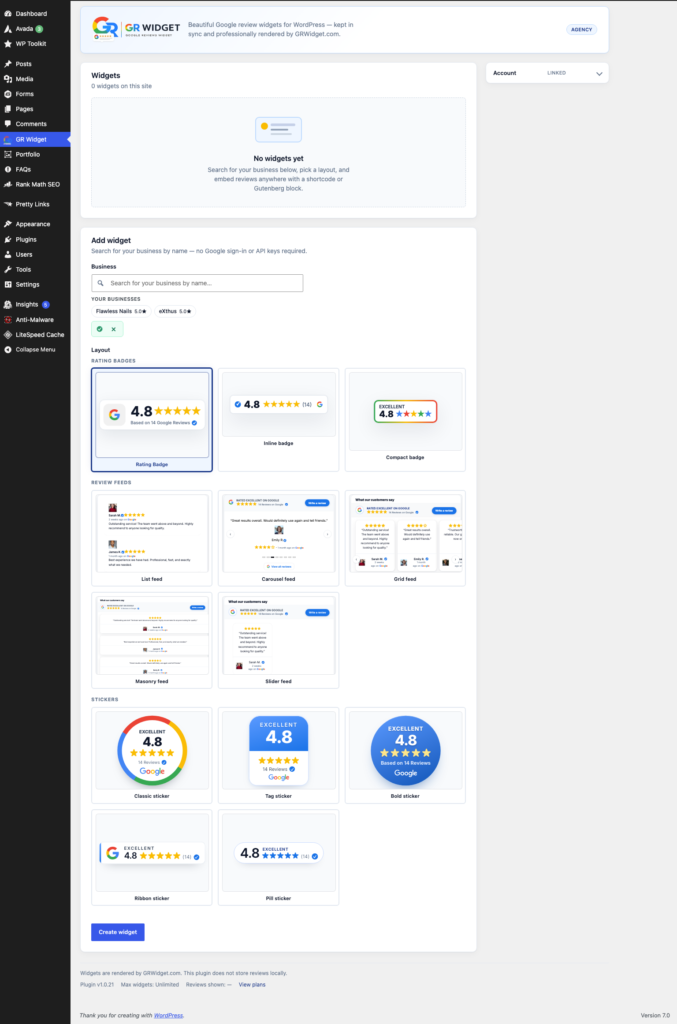Click the "Plugin v1.0.21" footer text
This screenshot has width=677, height=1024.
(97, 985)
